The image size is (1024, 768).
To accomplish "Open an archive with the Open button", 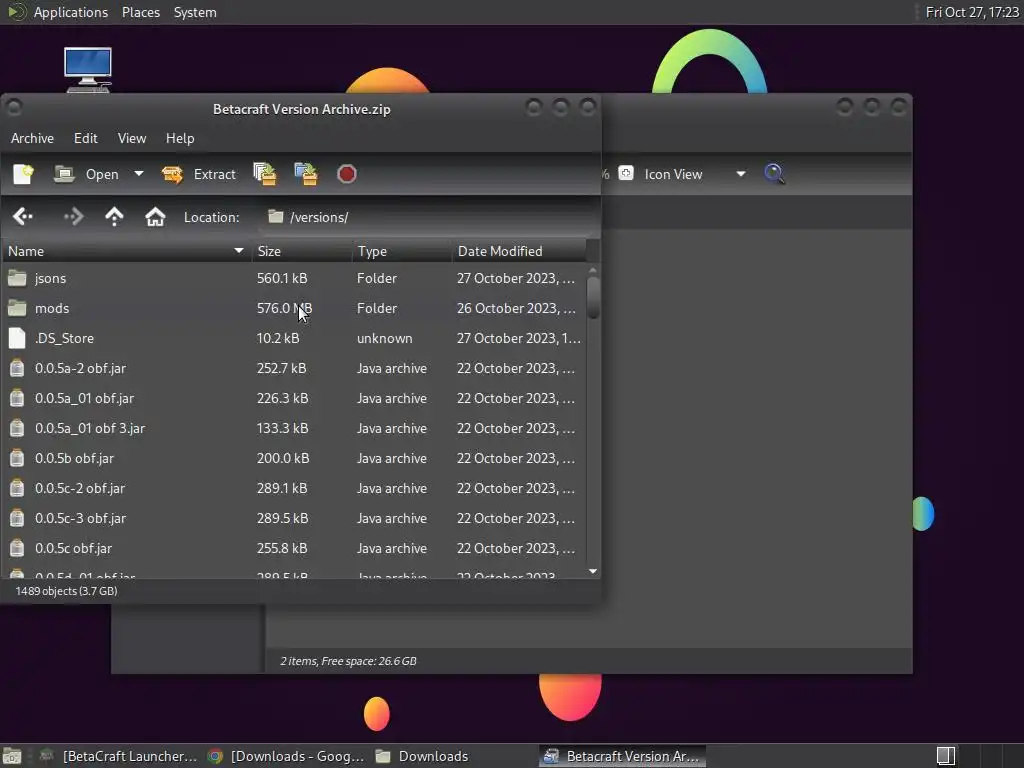I will point(86,174).
